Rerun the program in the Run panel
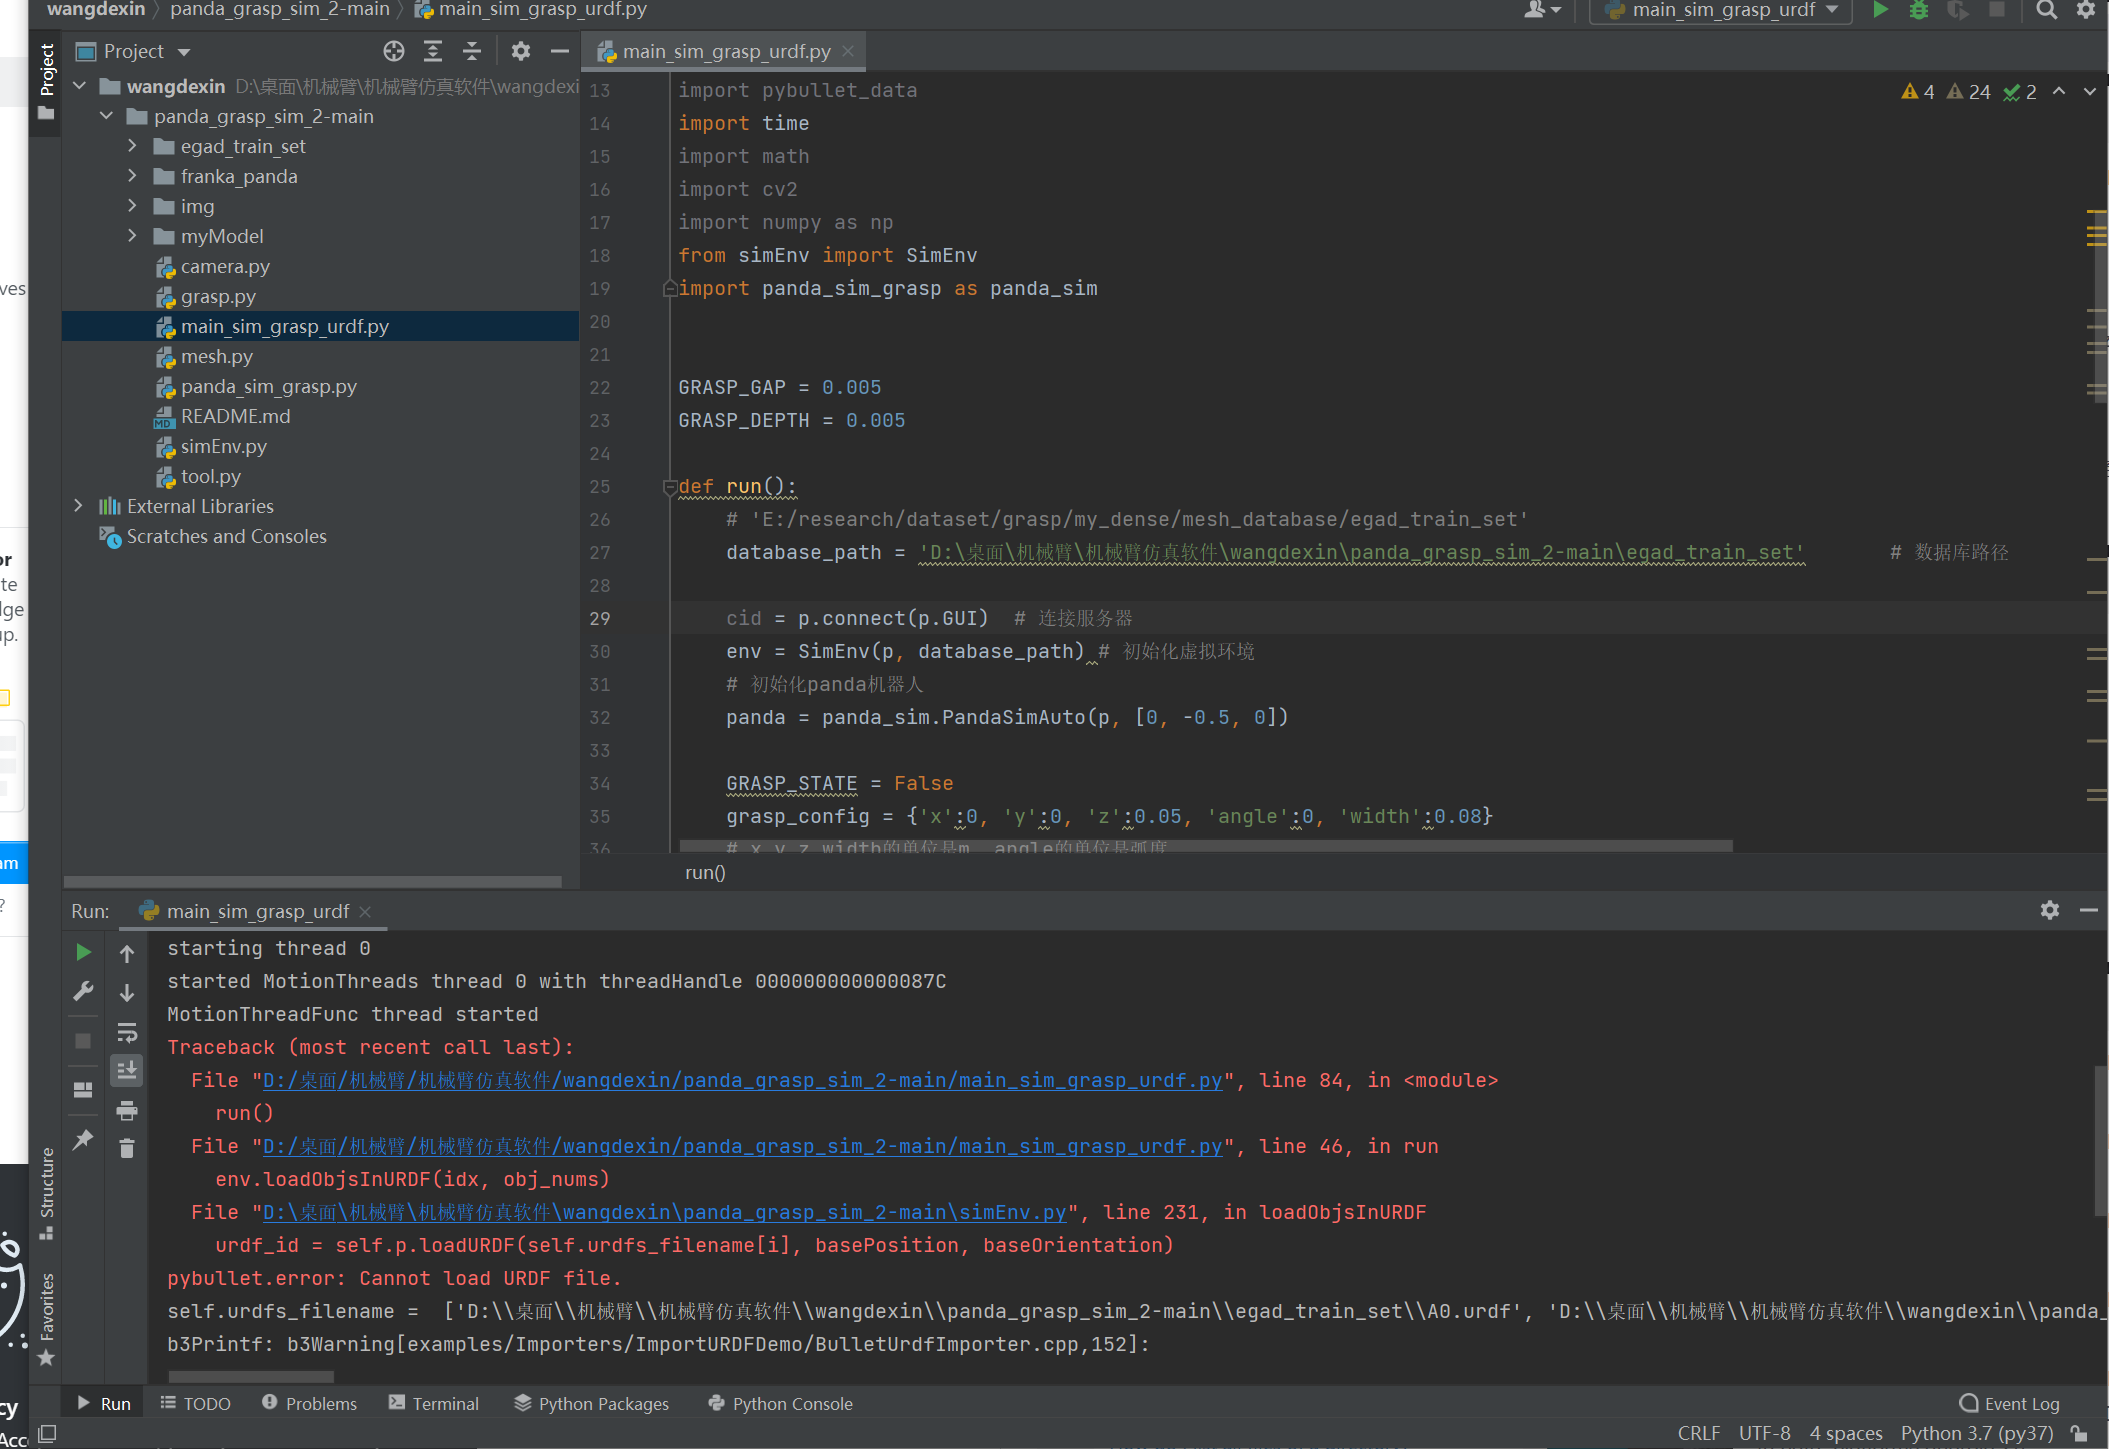Screen dimensions: 2109x1449 pos(84,952)
